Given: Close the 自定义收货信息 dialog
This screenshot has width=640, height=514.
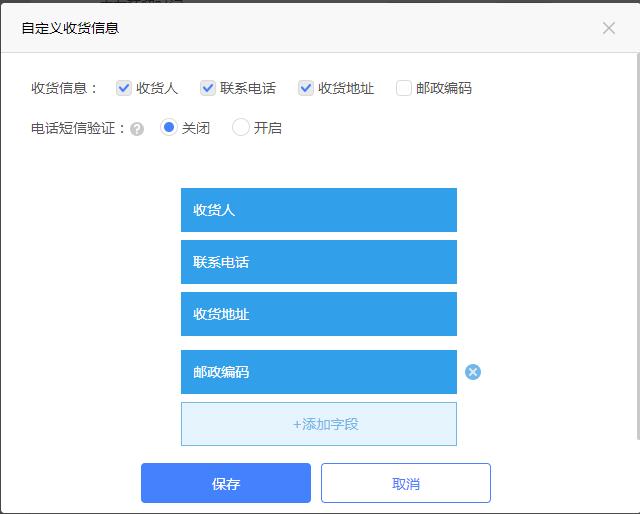Looking at the screenshot, I should click(x=609, y=28).
